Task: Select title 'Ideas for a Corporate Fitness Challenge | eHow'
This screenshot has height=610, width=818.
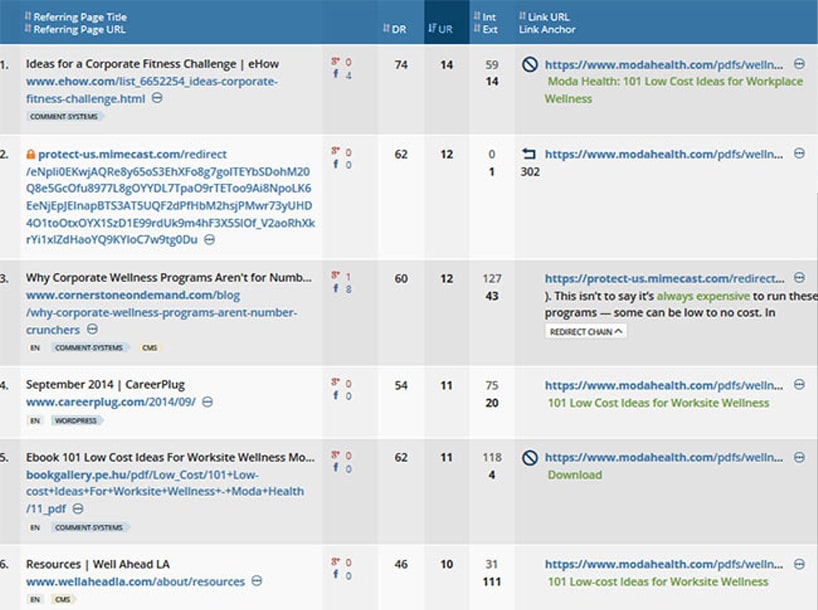Action: pyautogui.click(x=152, y=64)
